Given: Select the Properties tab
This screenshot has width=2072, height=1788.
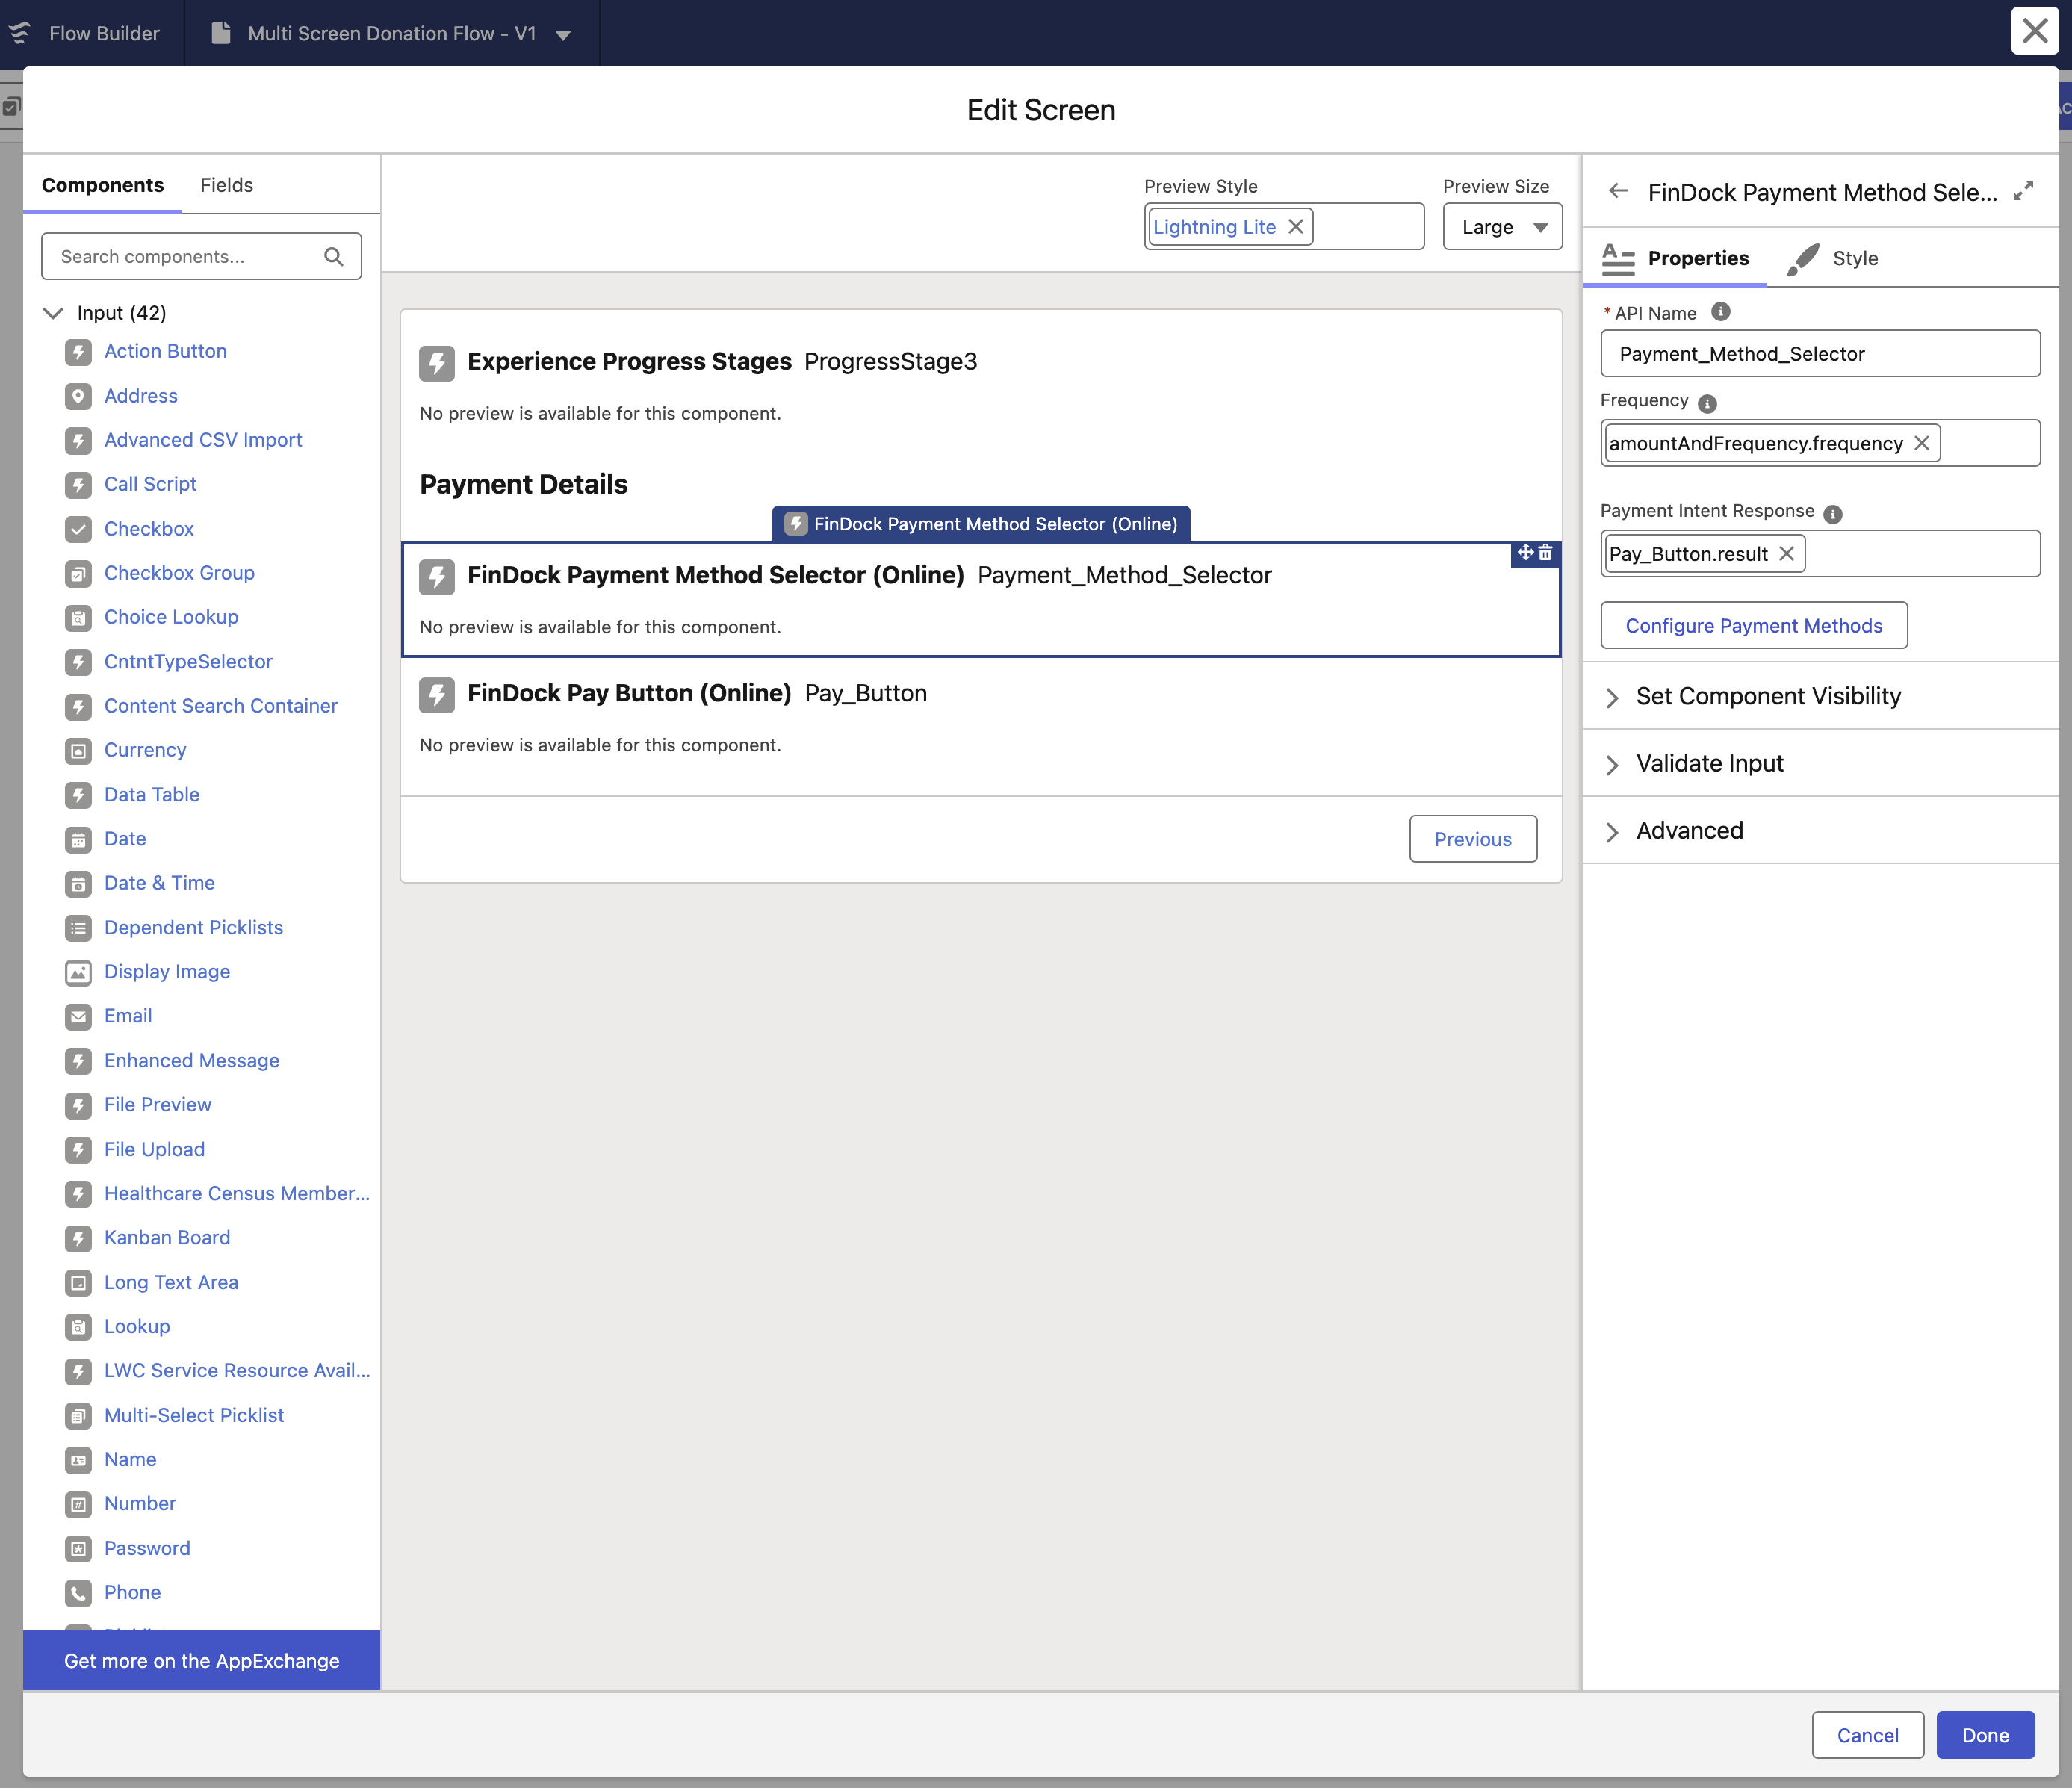Looking at the screenshot, I should [x=1675, y=259].
